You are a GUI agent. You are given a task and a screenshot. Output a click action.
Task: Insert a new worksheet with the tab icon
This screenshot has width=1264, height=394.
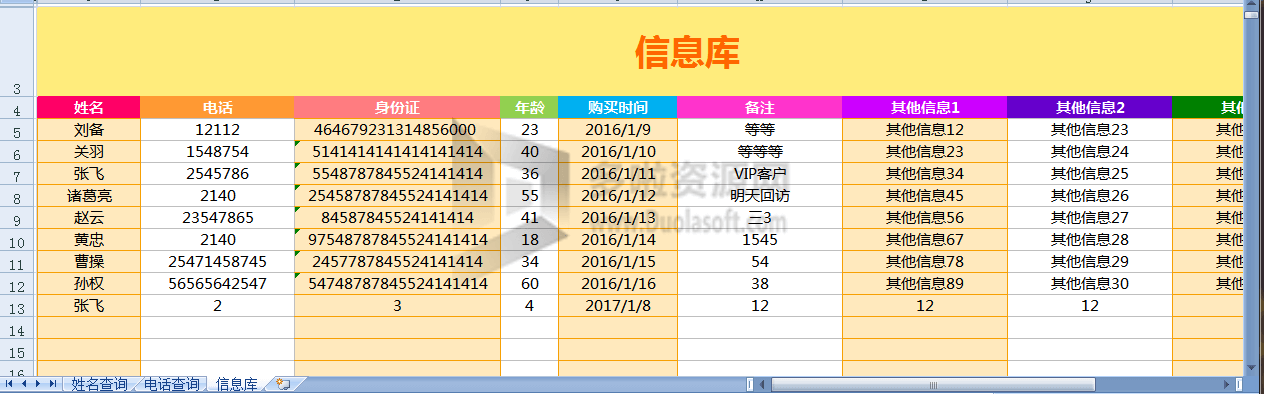tap(284, 384)
